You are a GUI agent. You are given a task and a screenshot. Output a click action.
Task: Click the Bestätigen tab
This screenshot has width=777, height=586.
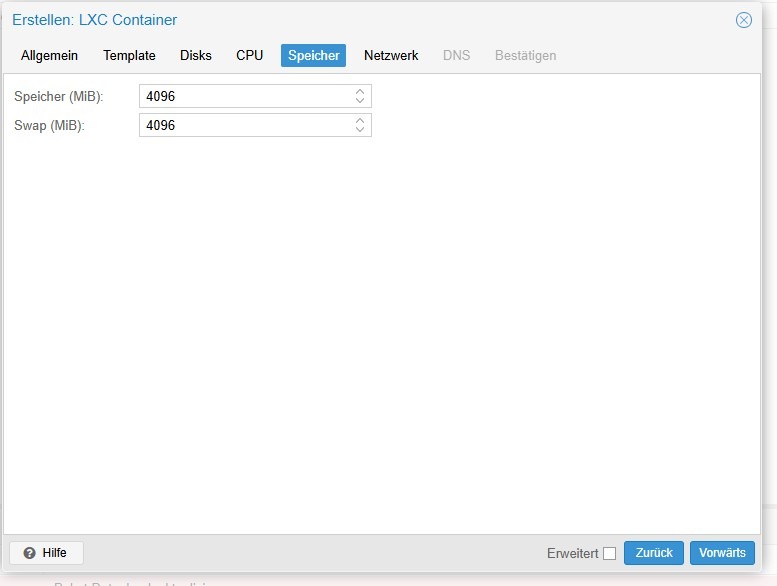coord(525,55)
